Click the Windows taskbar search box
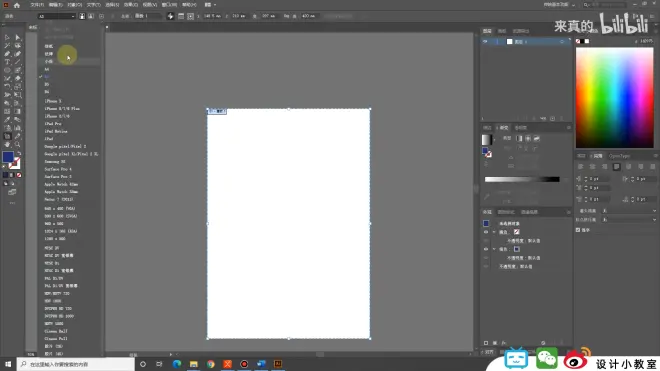 (x=76, y=364)
